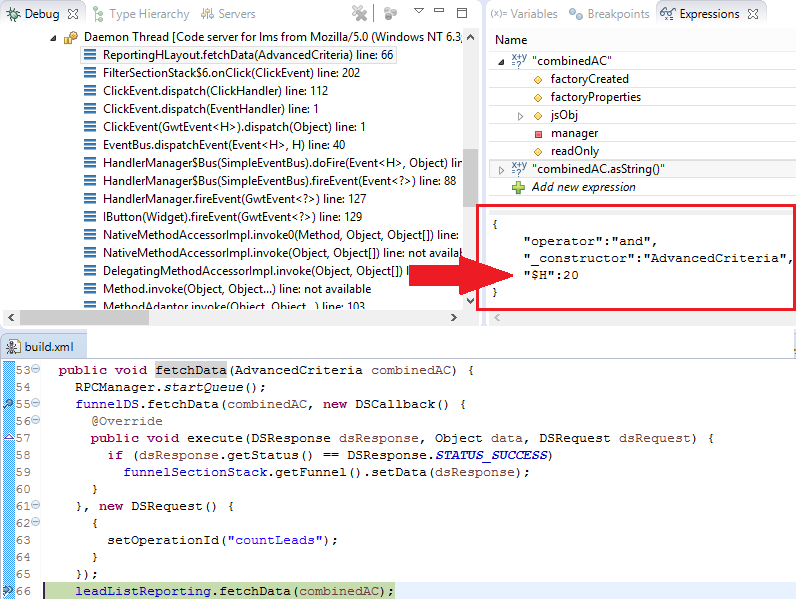Click the instruction pointer marker at line 66
Screen dimensions: 796x599
pos(7,591)
